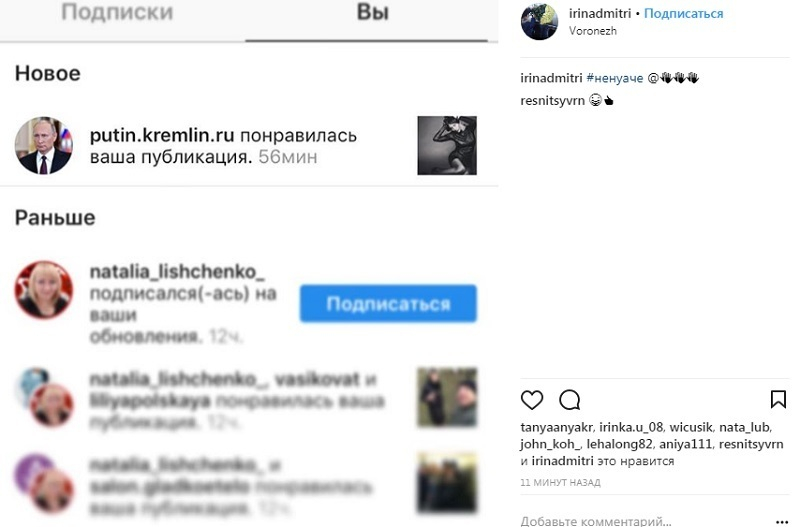This screenshot has height=527, width=800.
Task: Like the post with the heart icon
Action: point(532,399)
